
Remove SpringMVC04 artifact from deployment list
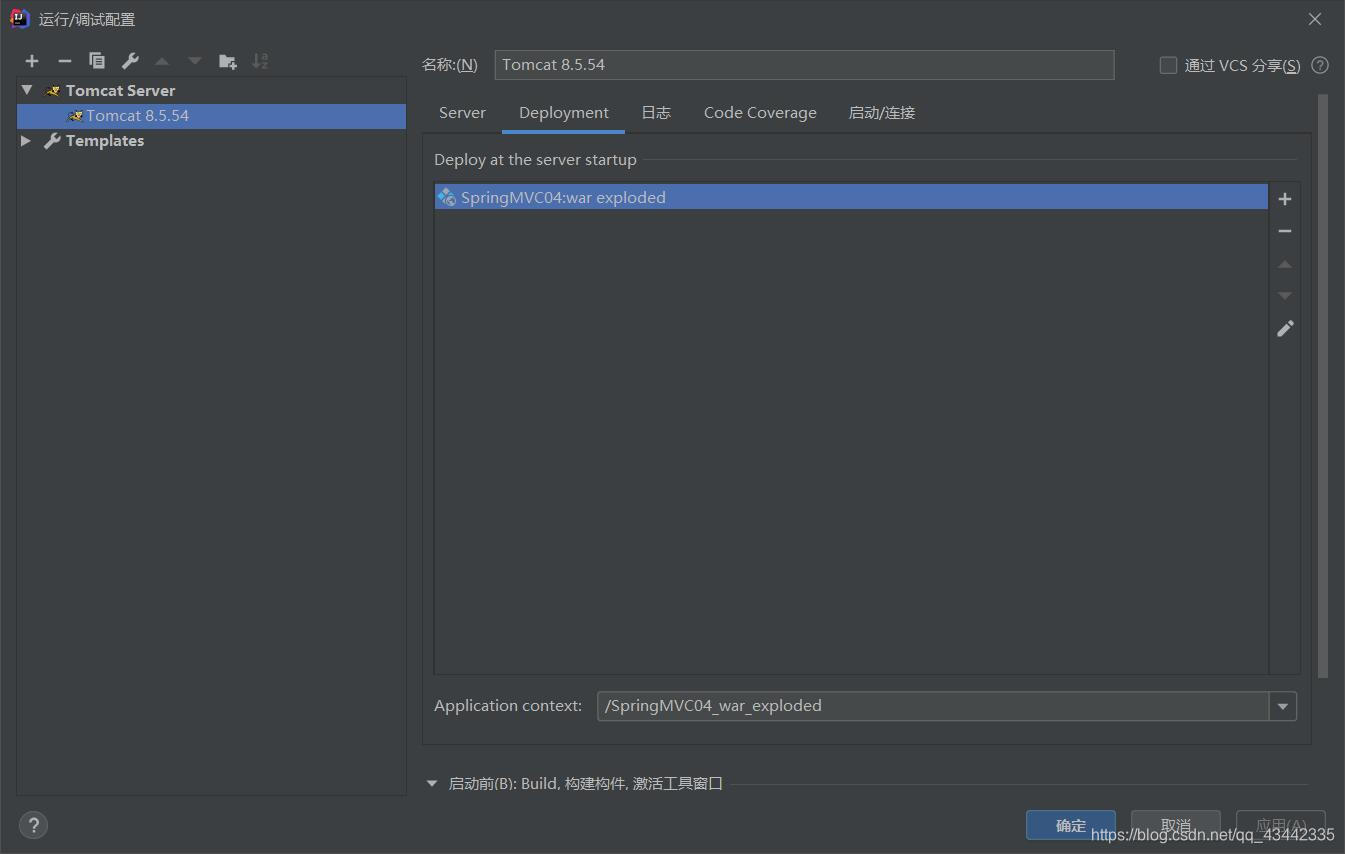pos(1285,231)
